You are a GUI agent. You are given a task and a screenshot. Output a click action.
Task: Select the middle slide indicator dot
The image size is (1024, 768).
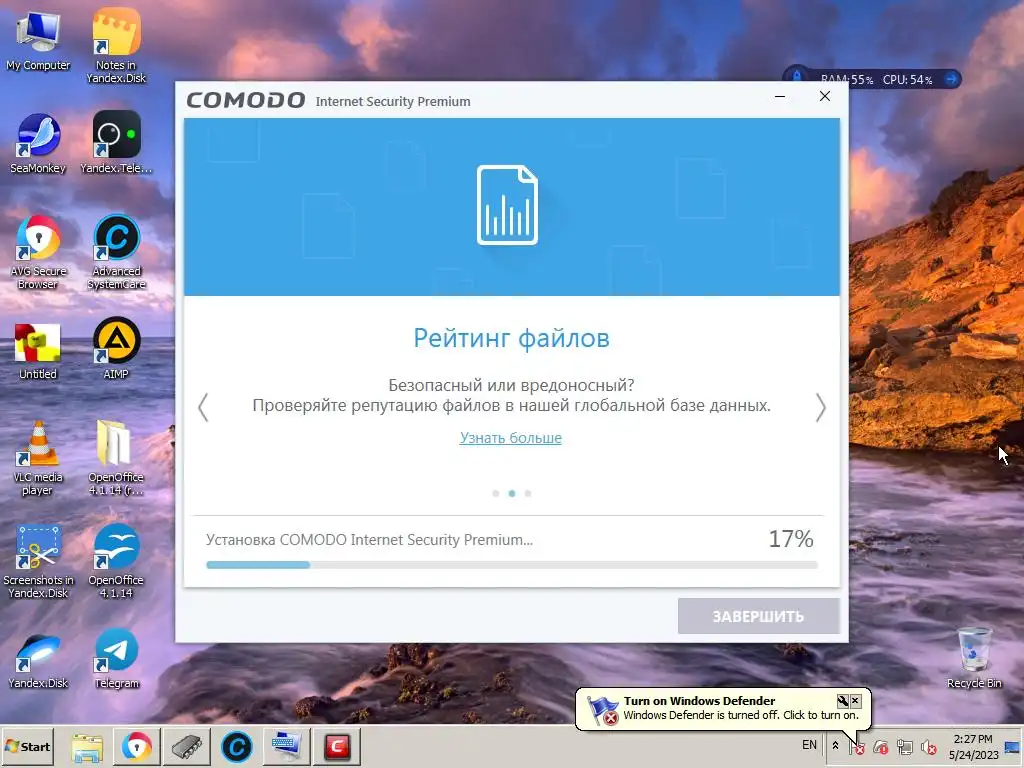point(512,494)
